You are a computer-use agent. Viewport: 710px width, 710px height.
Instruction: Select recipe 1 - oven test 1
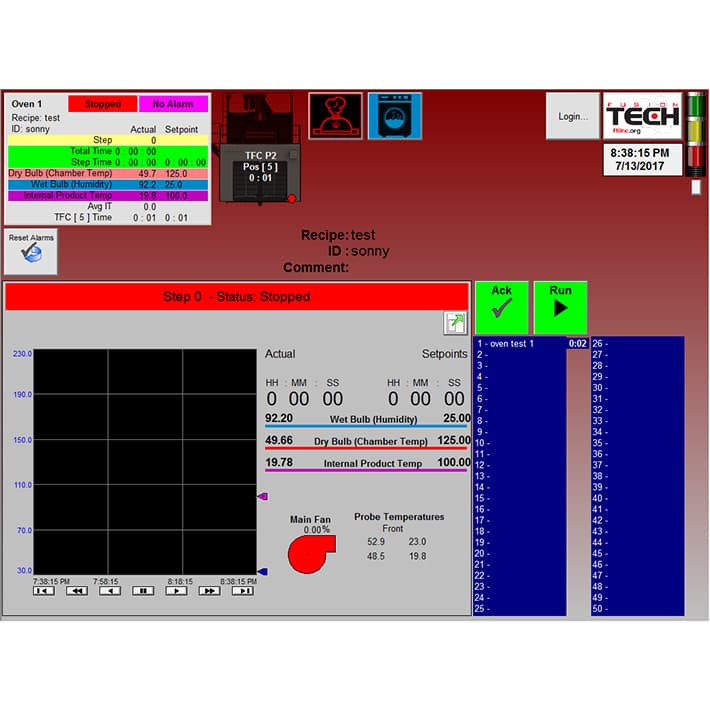click(520, 344)
